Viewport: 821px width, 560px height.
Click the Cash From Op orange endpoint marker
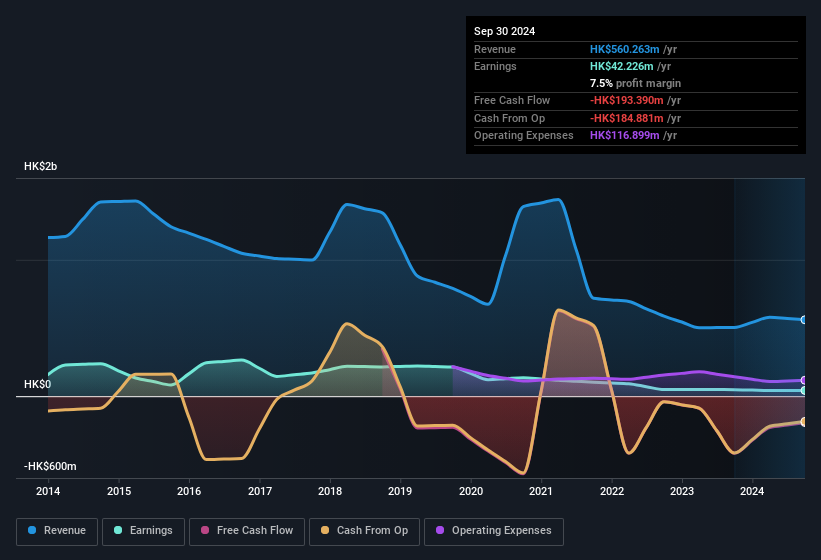click(804, 422)
